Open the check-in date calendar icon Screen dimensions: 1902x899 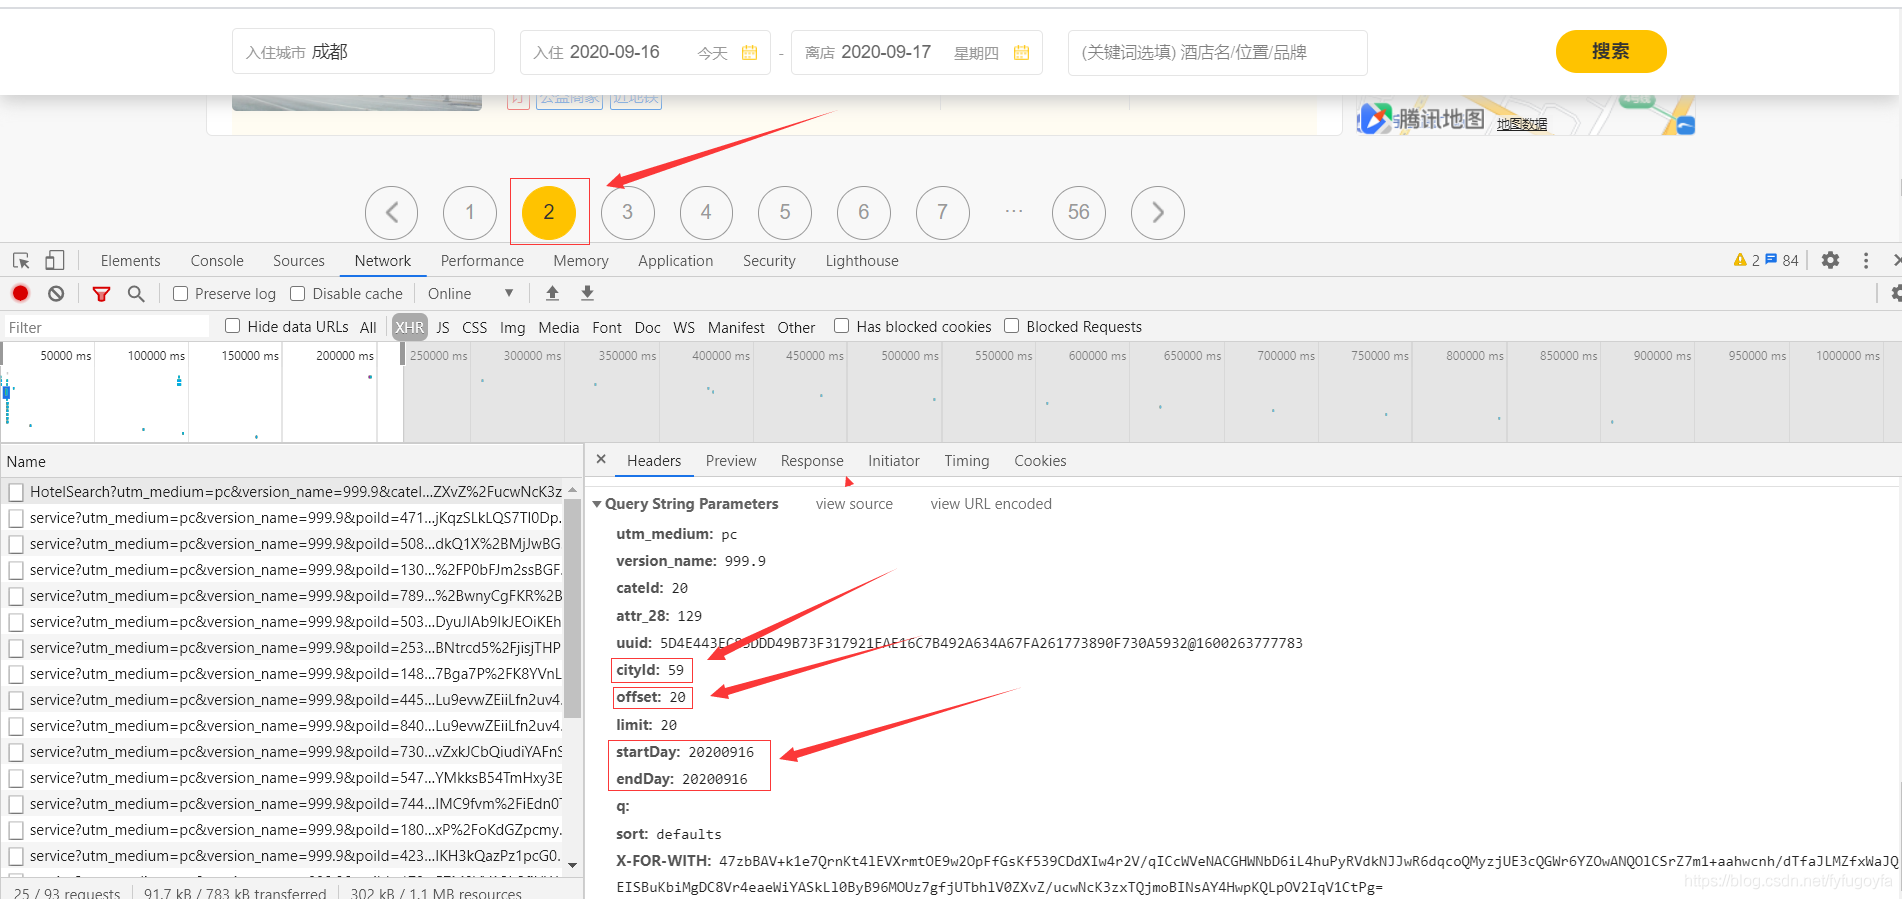pos(750,53)
